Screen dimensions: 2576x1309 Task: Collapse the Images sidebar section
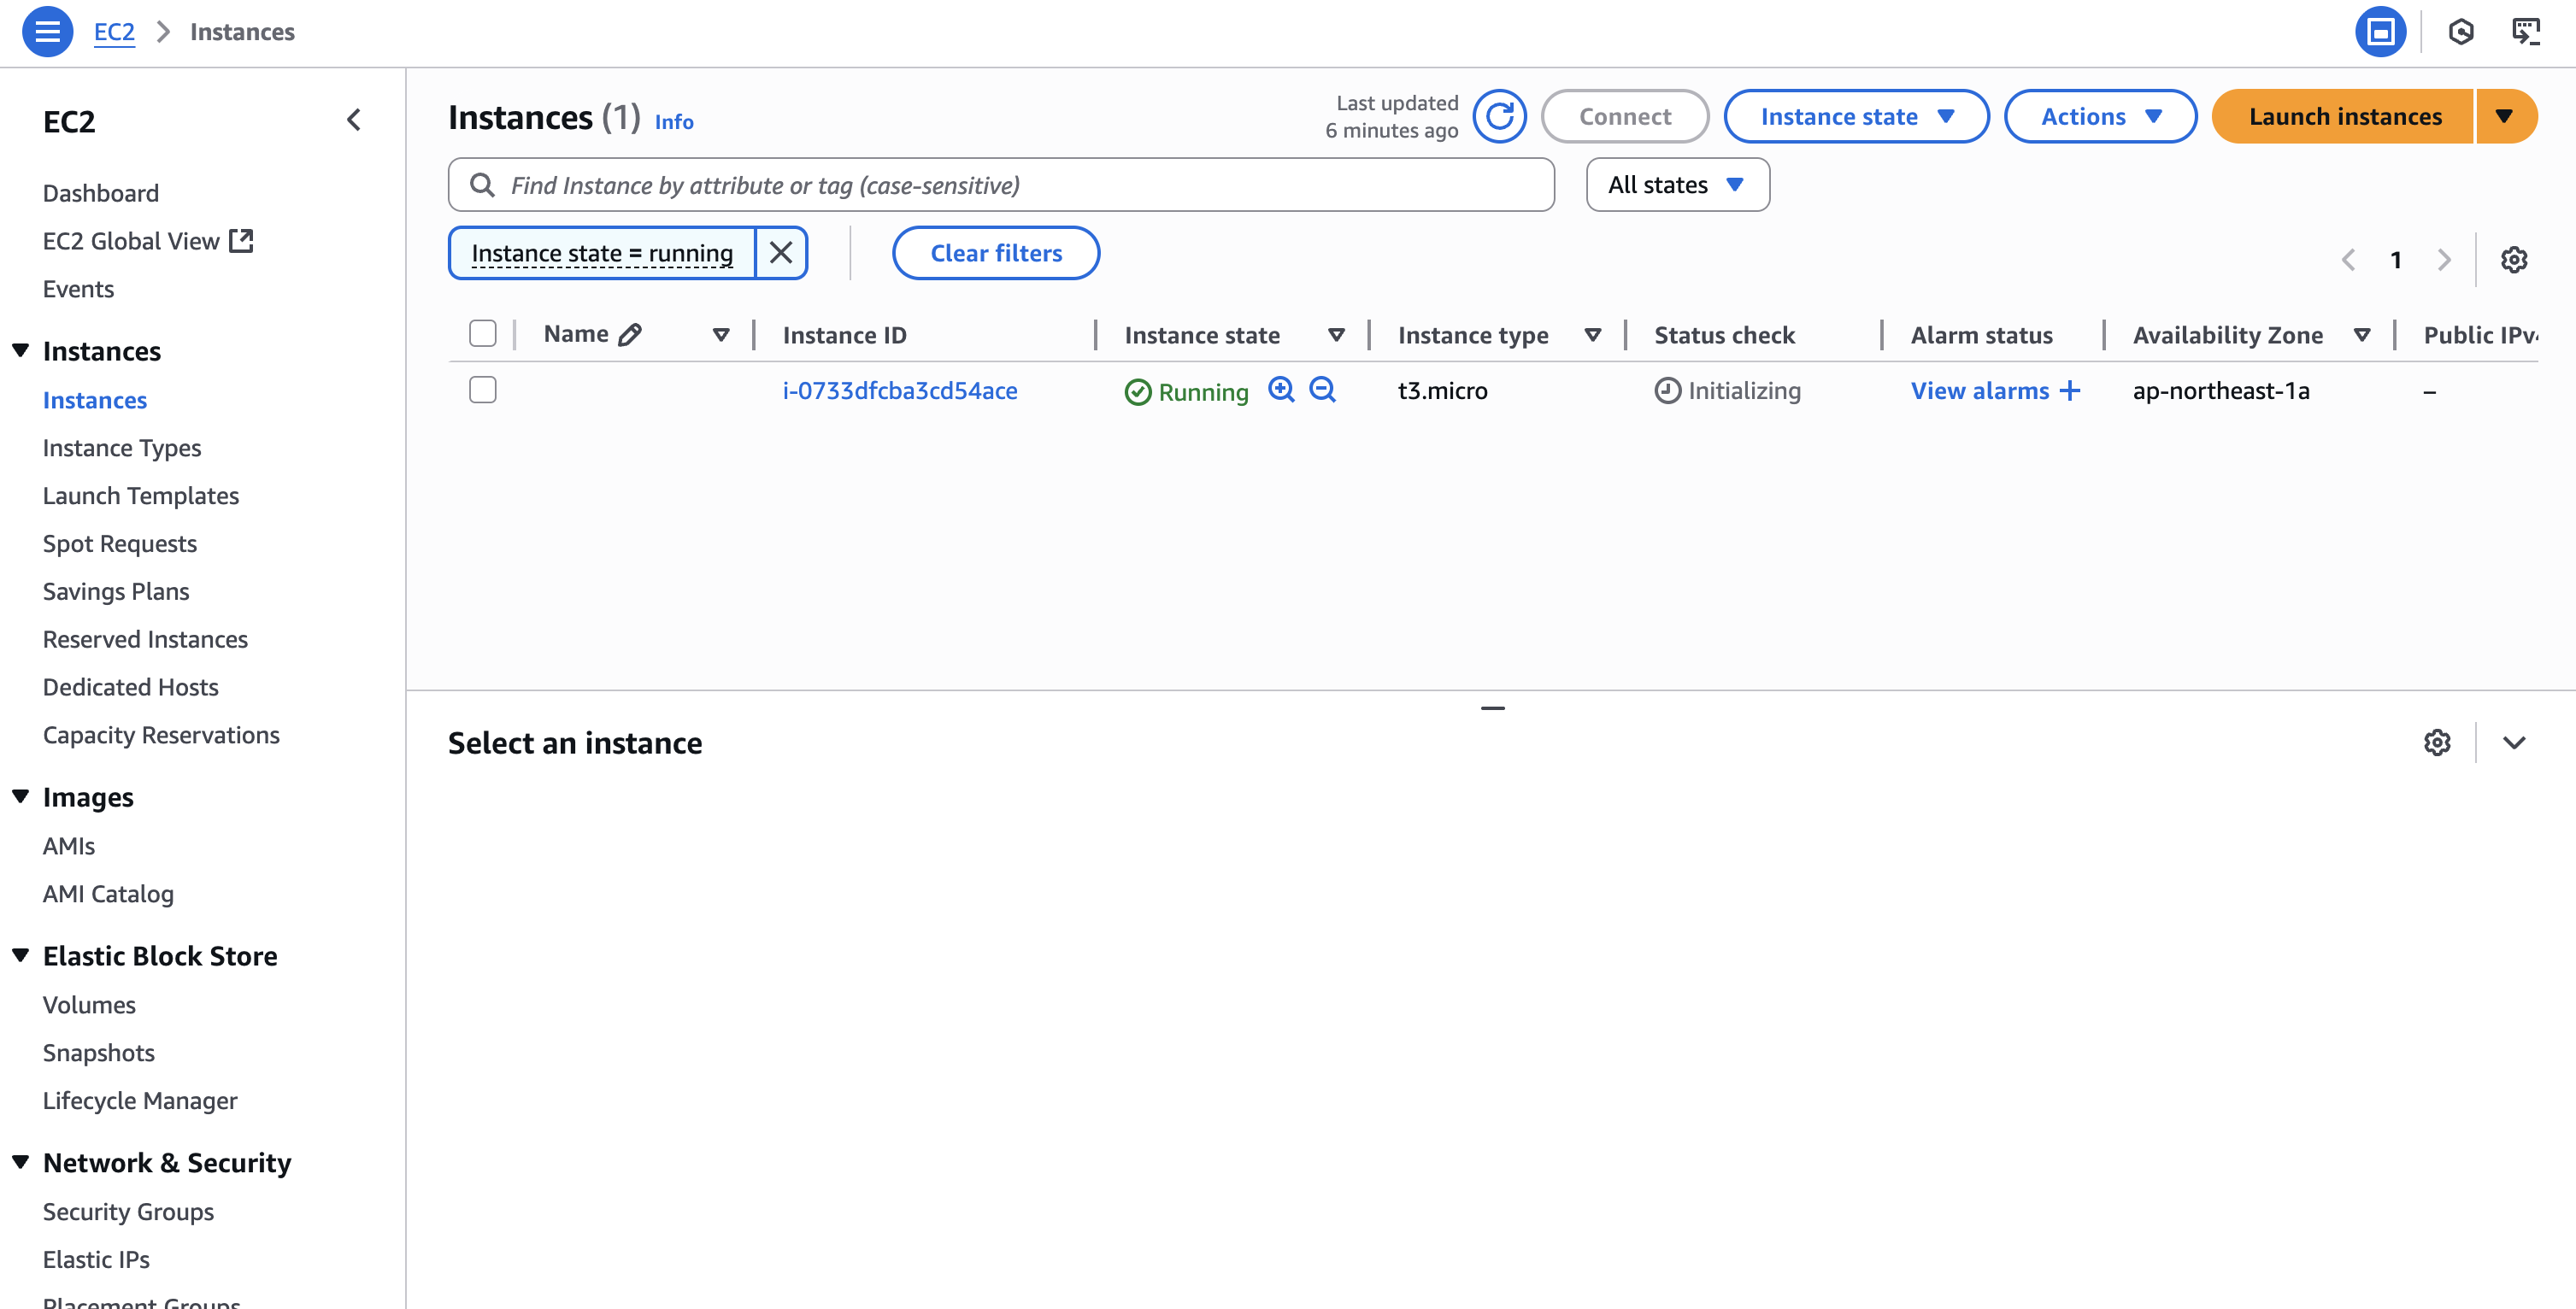21,797
